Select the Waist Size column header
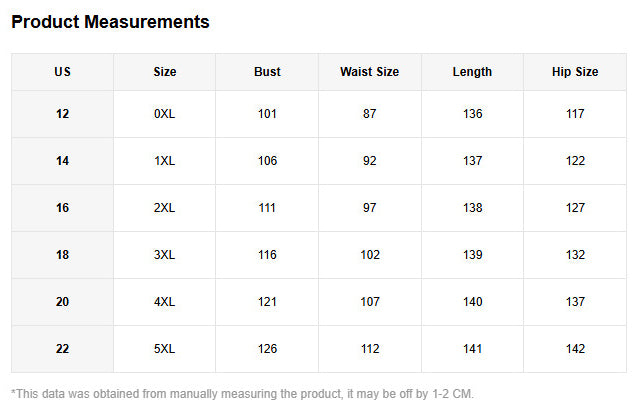Image resolution: width=639 pixels, height=412 pixels. (x=370, y=72)
